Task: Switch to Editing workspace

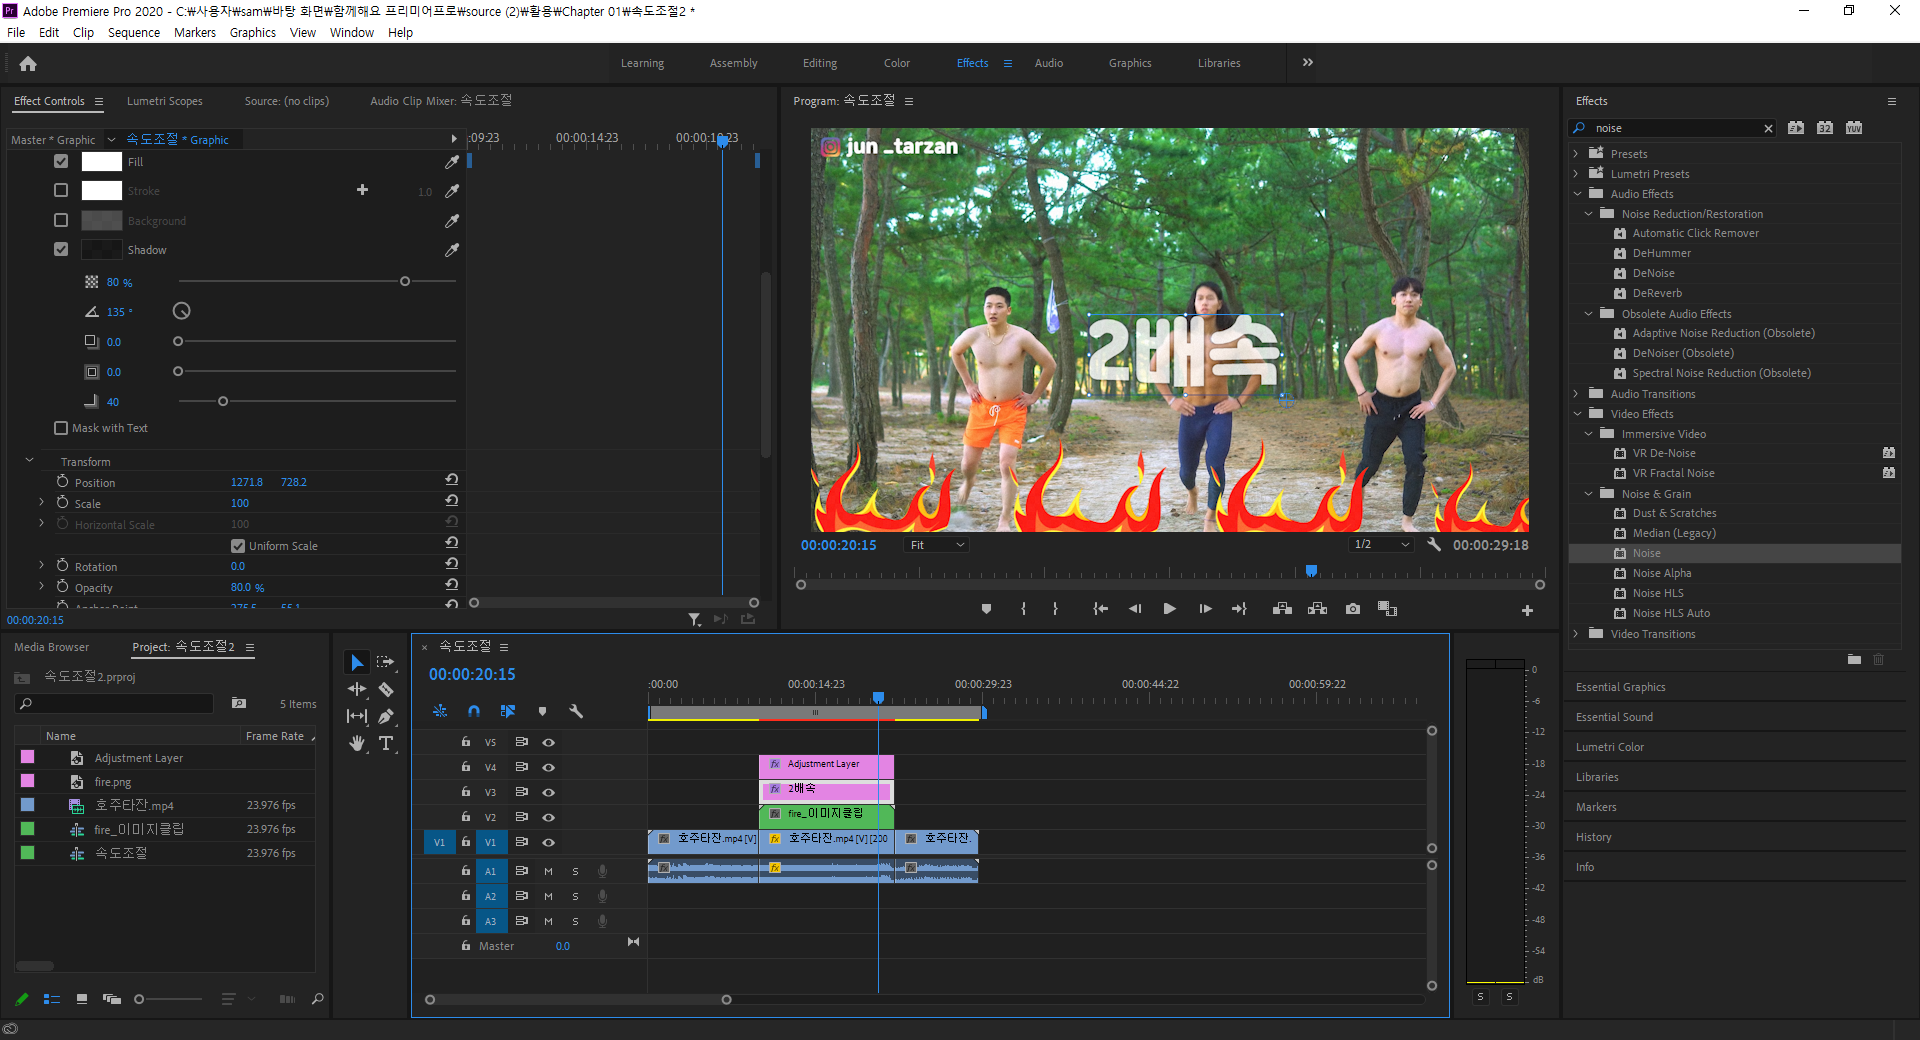Action: pyautogui.click(x=820, y=63)
